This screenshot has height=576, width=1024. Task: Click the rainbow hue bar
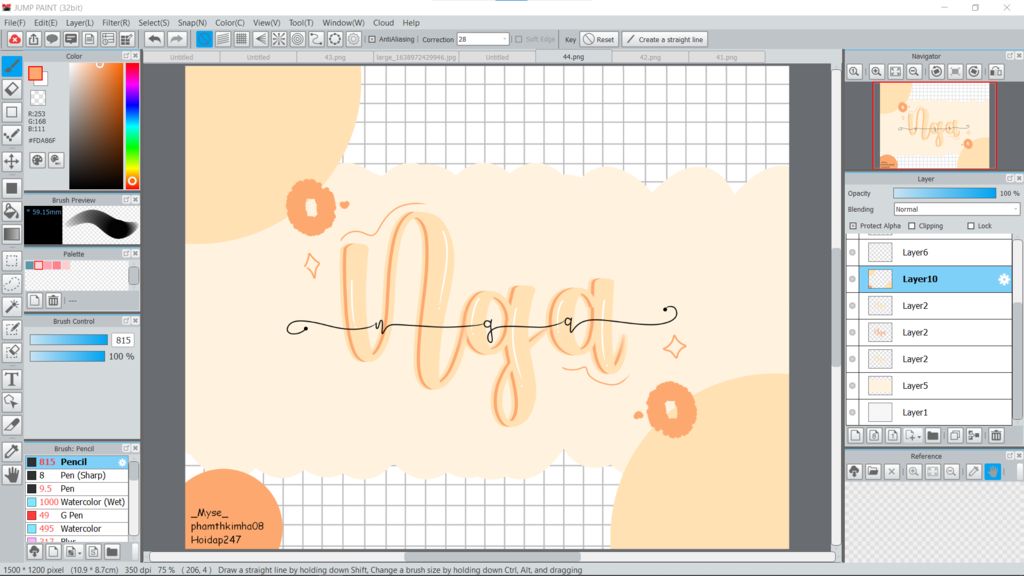(x=132, y=126)
